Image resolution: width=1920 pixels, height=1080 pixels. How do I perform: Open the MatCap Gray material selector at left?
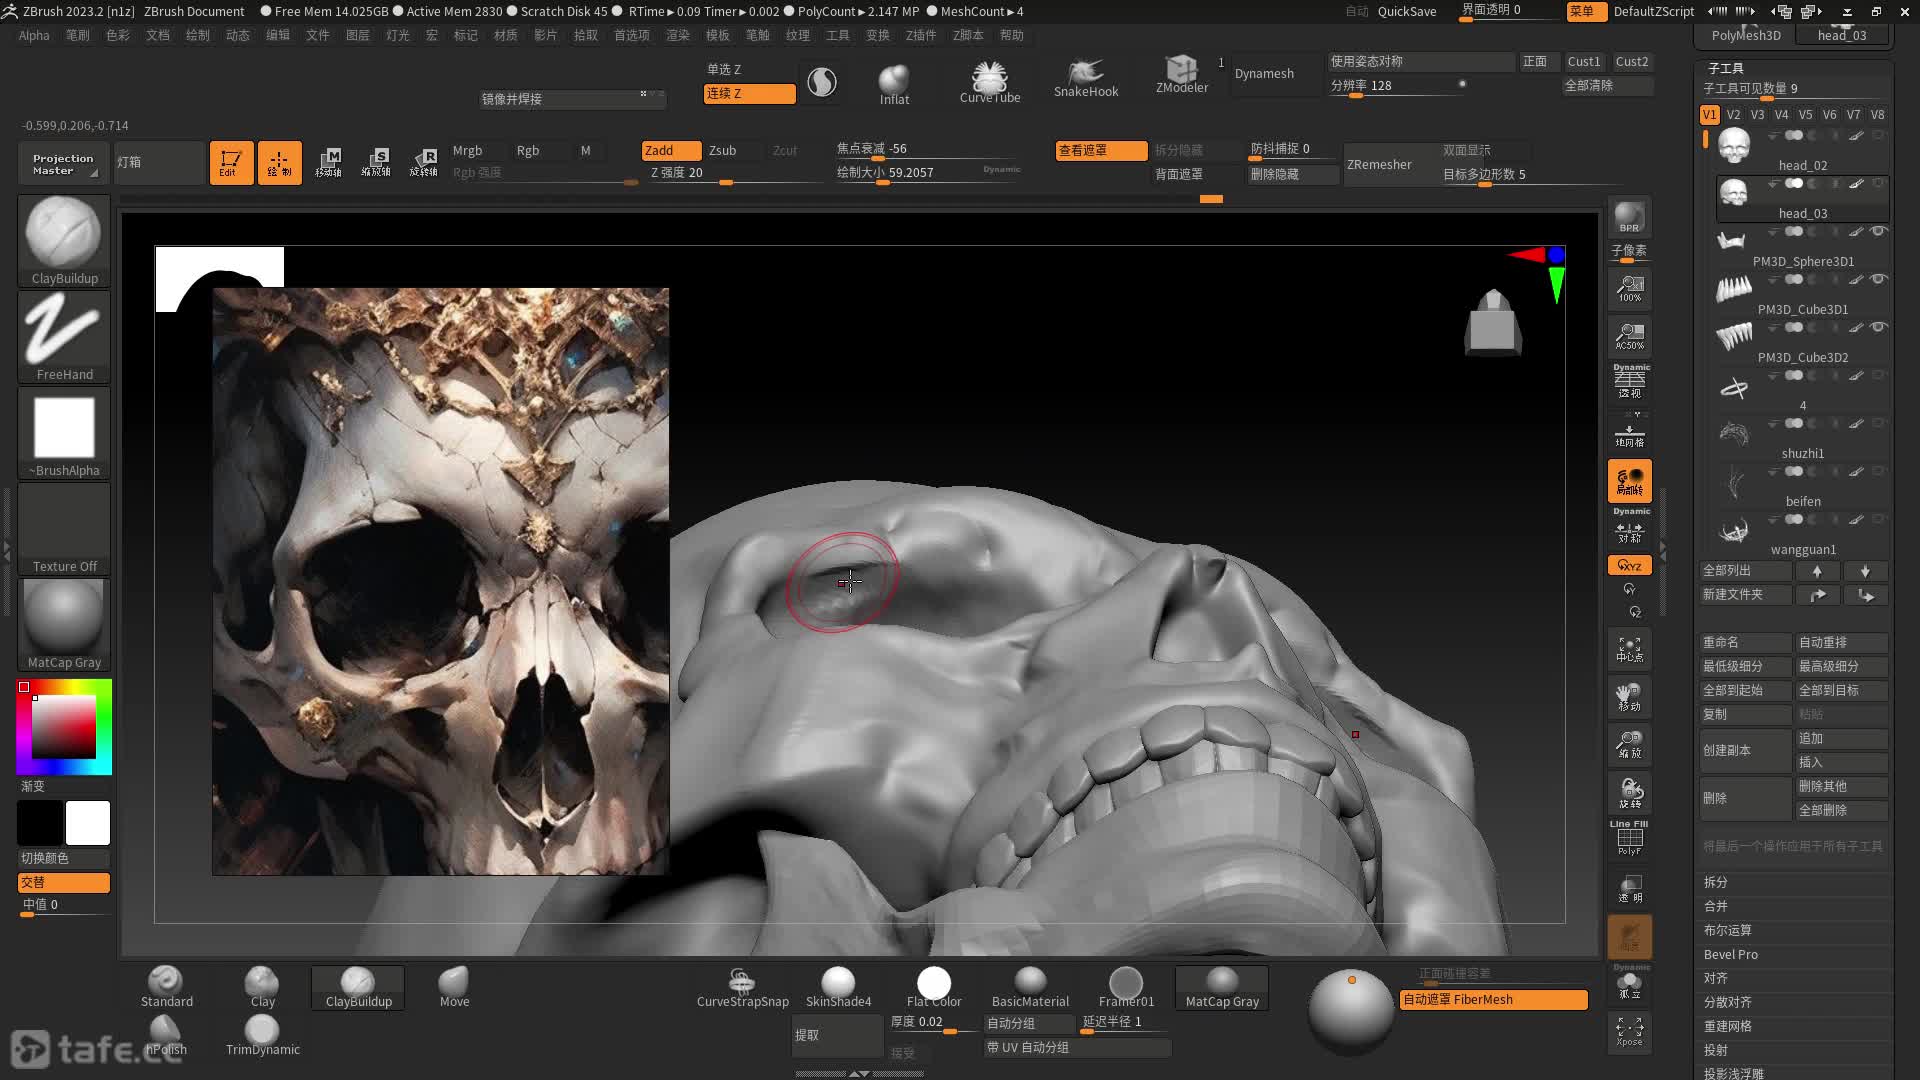[64, 625]
